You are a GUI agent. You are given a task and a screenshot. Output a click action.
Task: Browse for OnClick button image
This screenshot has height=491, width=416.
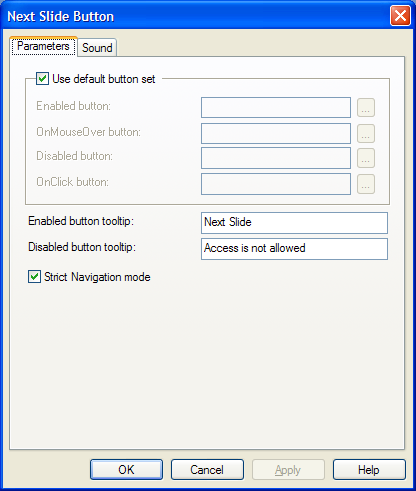coord(366,184)
